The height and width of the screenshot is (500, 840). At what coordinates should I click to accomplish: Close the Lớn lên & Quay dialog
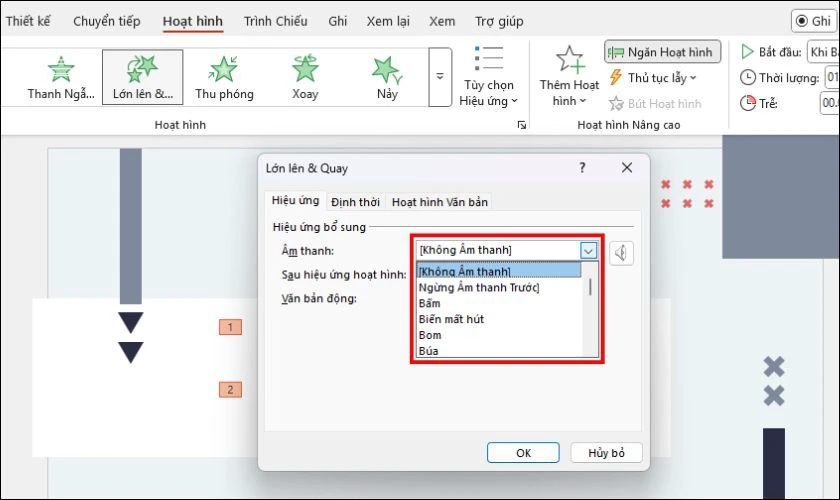coord(627,168)
